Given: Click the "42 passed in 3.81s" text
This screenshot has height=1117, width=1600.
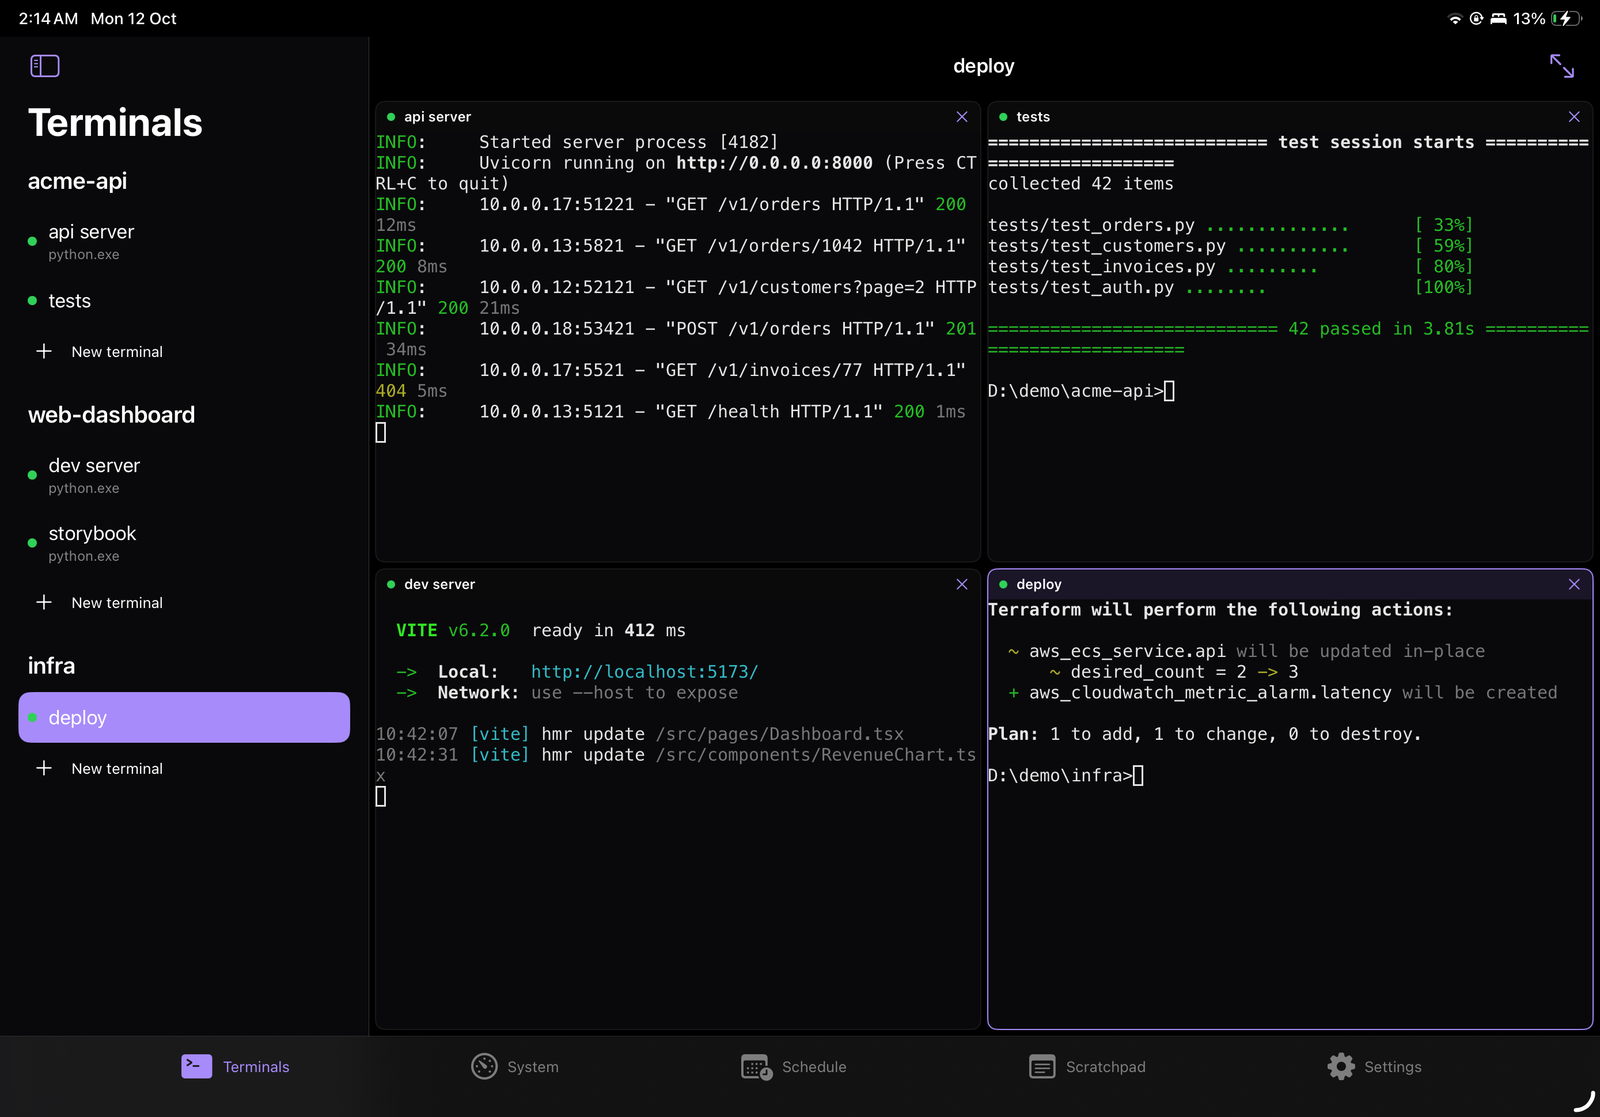Looking at the screenshot, I should (1381, 329).
